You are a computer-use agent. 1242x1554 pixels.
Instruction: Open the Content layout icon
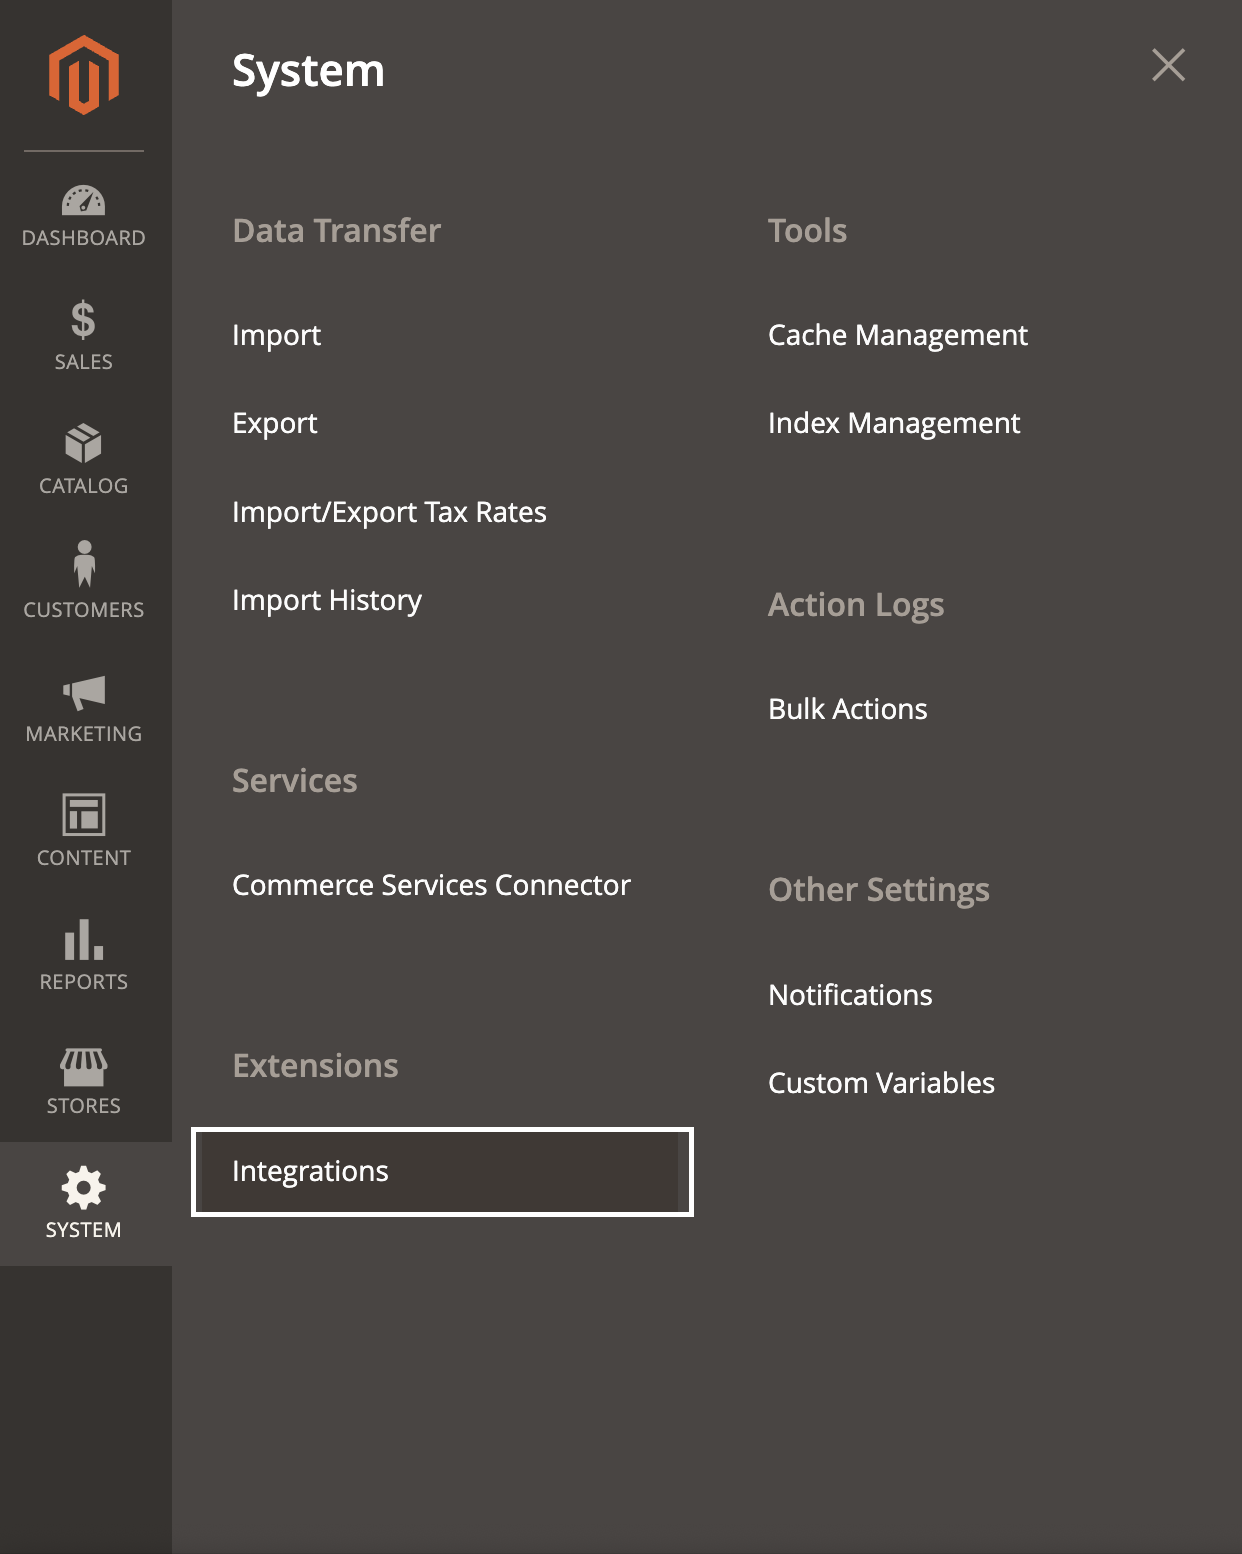point(84,815)
